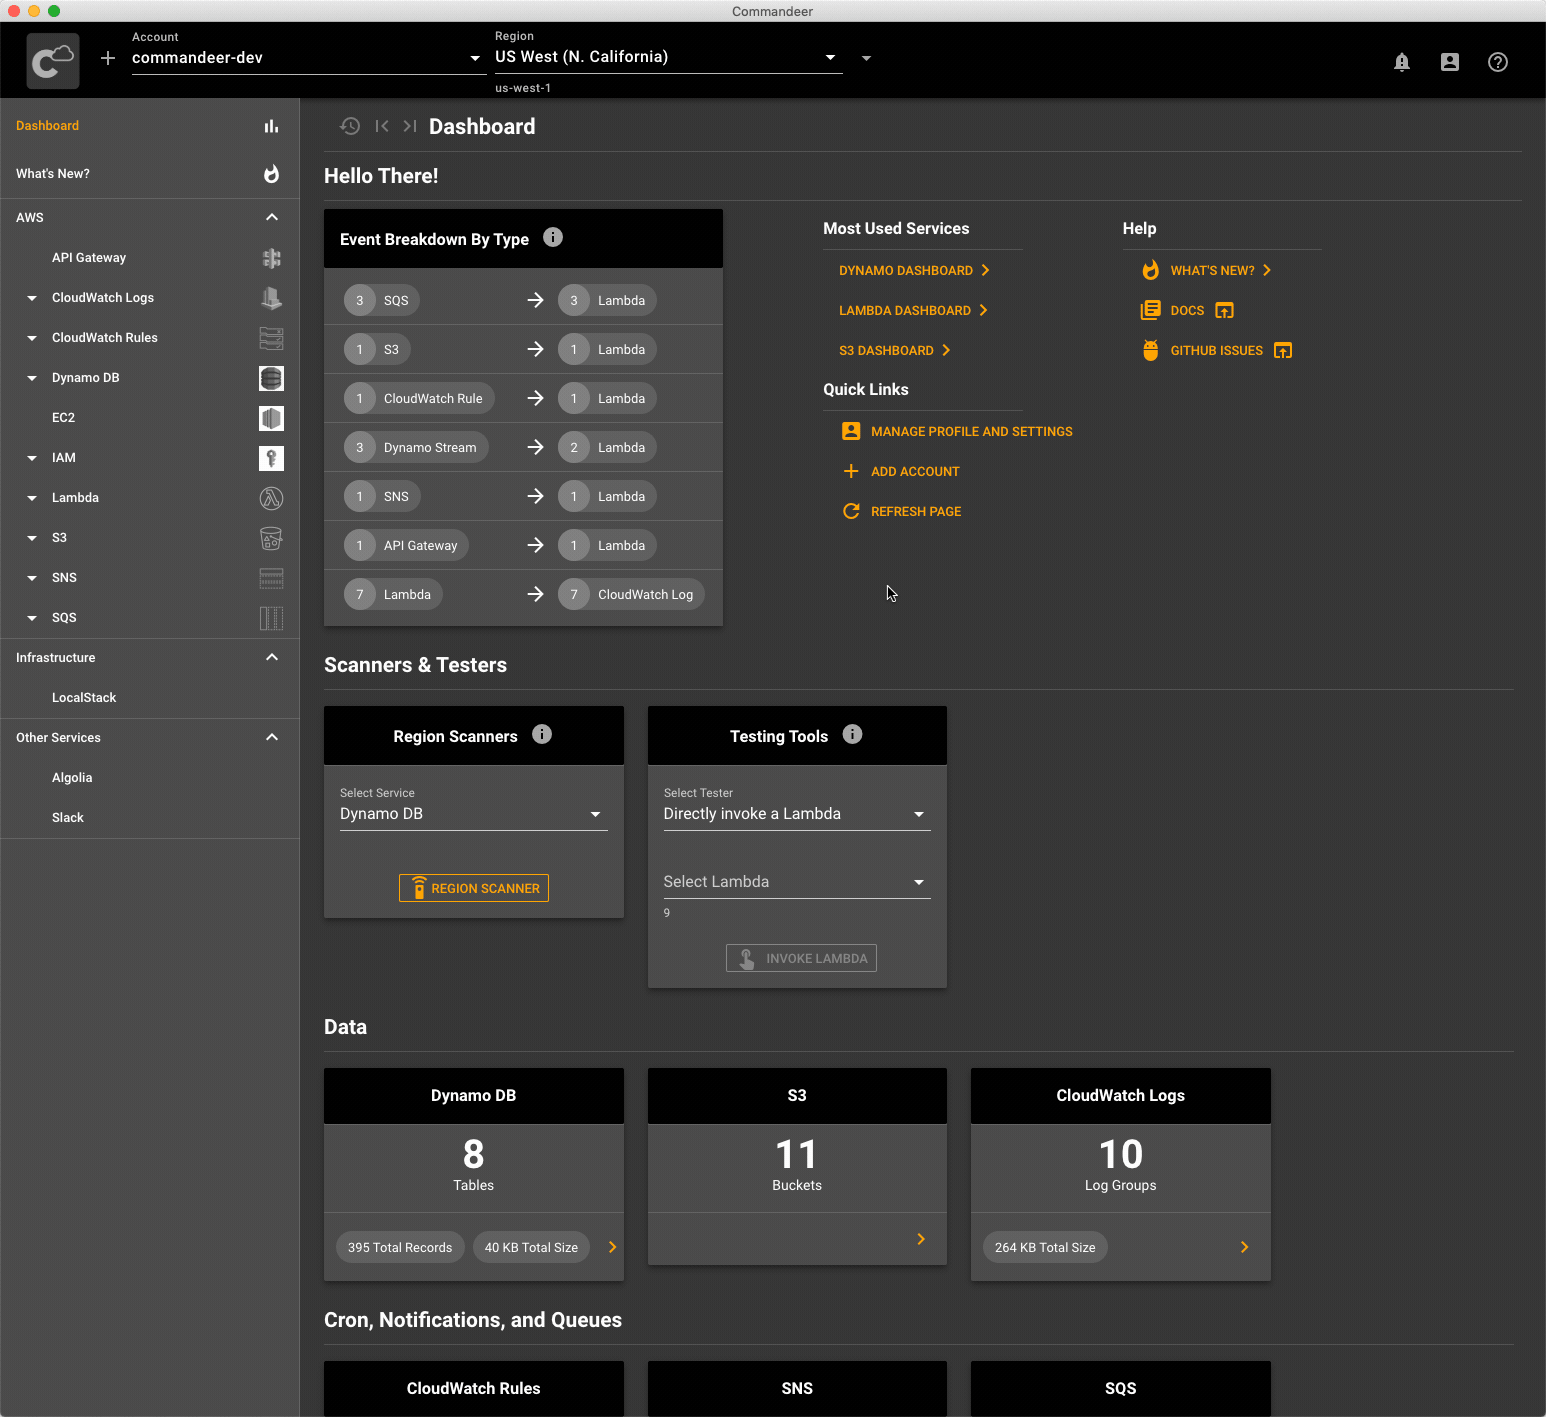Image resolution: width=1546 pixels, height=1417 pixels.
Task: Open the WHAT'S NEW? help link
Action: tap(1207, 271)
